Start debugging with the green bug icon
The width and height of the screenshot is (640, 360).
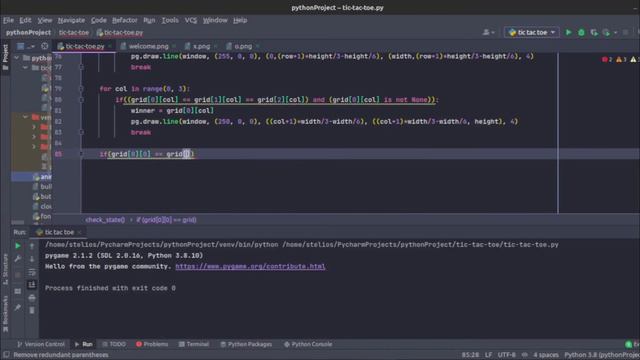pyautogui.click(x=581, y=32)
